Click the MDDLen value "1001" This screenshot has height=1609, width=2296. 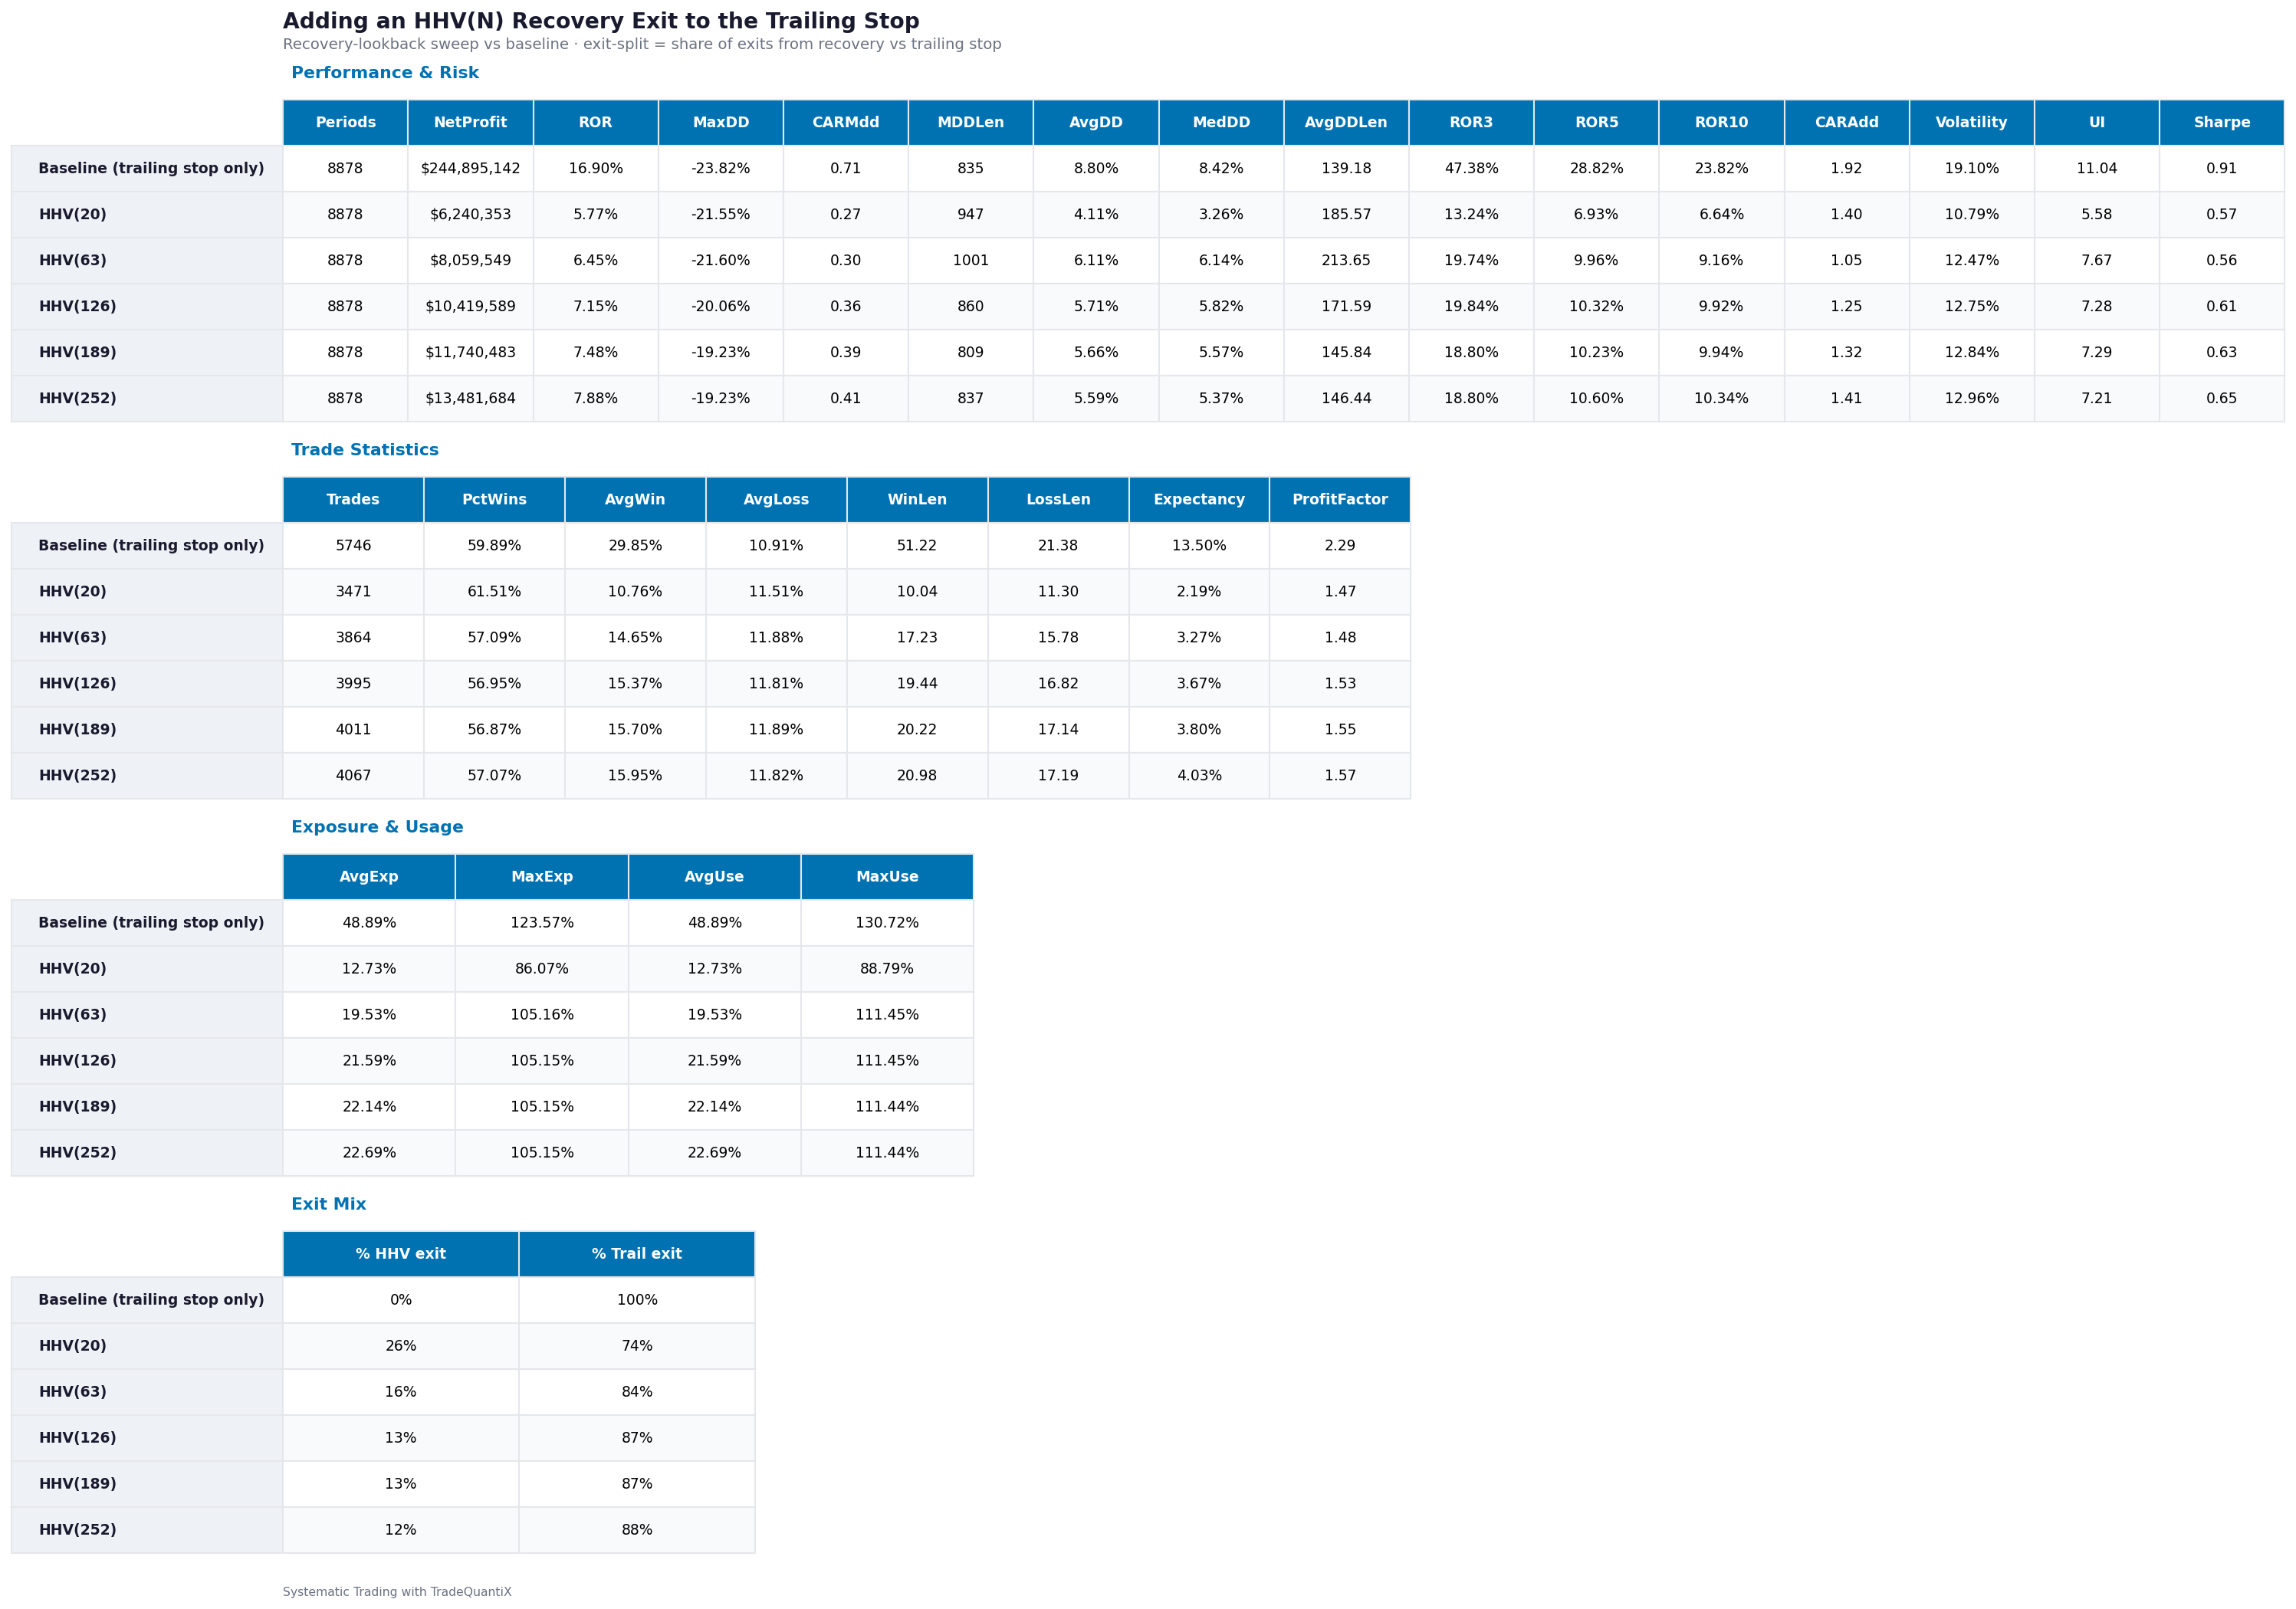click(971, 261)
